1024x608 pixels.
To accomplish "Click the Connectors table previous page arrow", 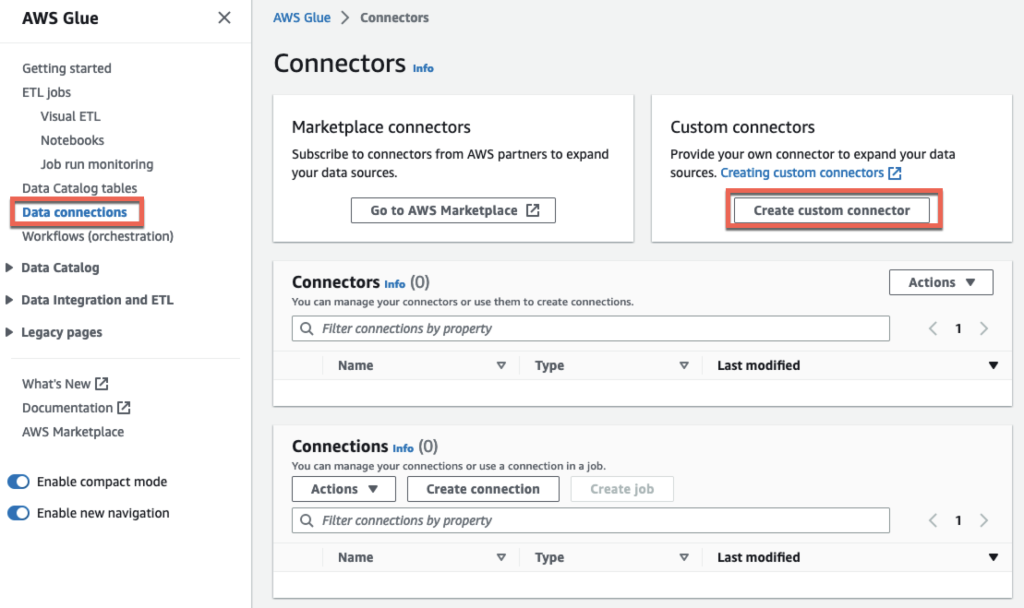I will (x=933, y=328).
